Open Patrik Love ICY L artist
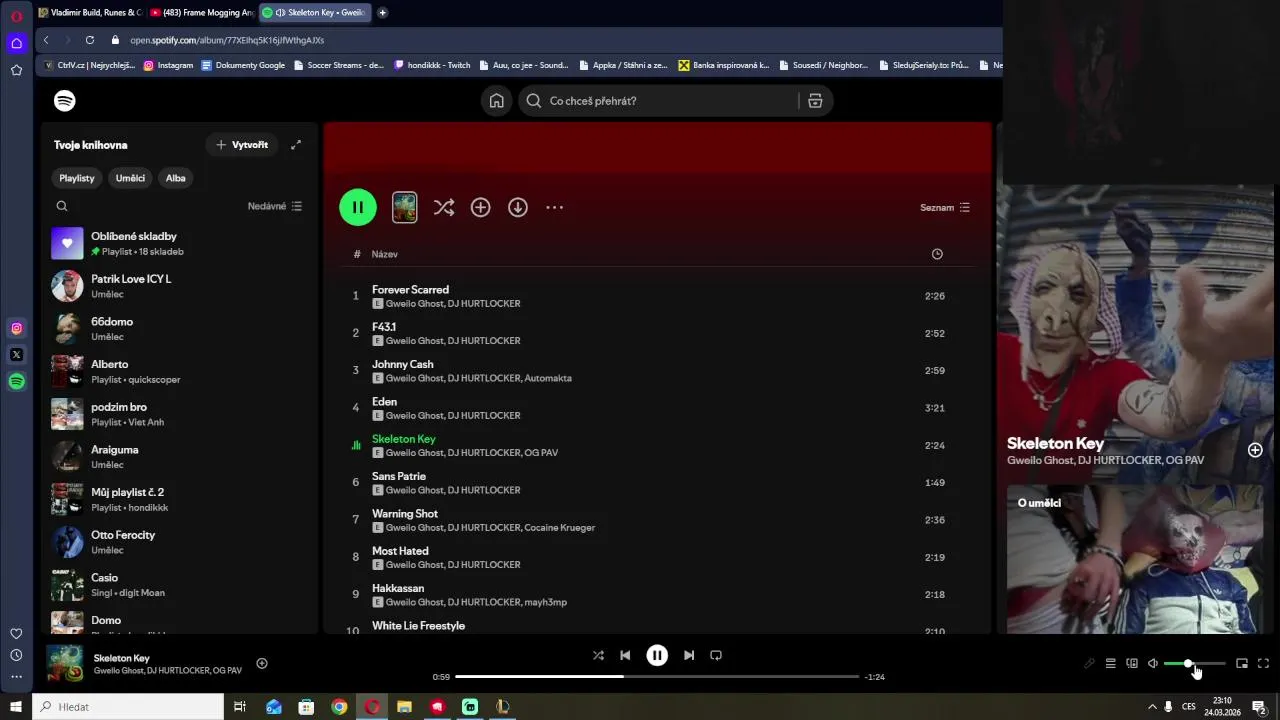This screenshot has width=1280, height=720. coord(180,286)
